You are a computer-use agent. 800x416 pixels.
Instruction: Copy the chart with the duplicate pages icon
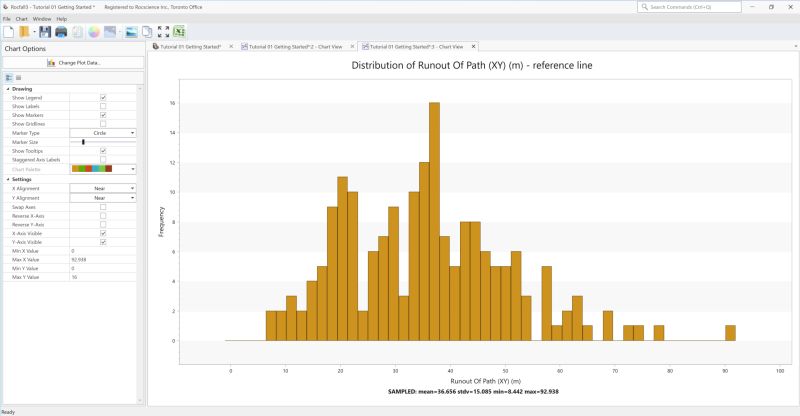coord(147,32)
